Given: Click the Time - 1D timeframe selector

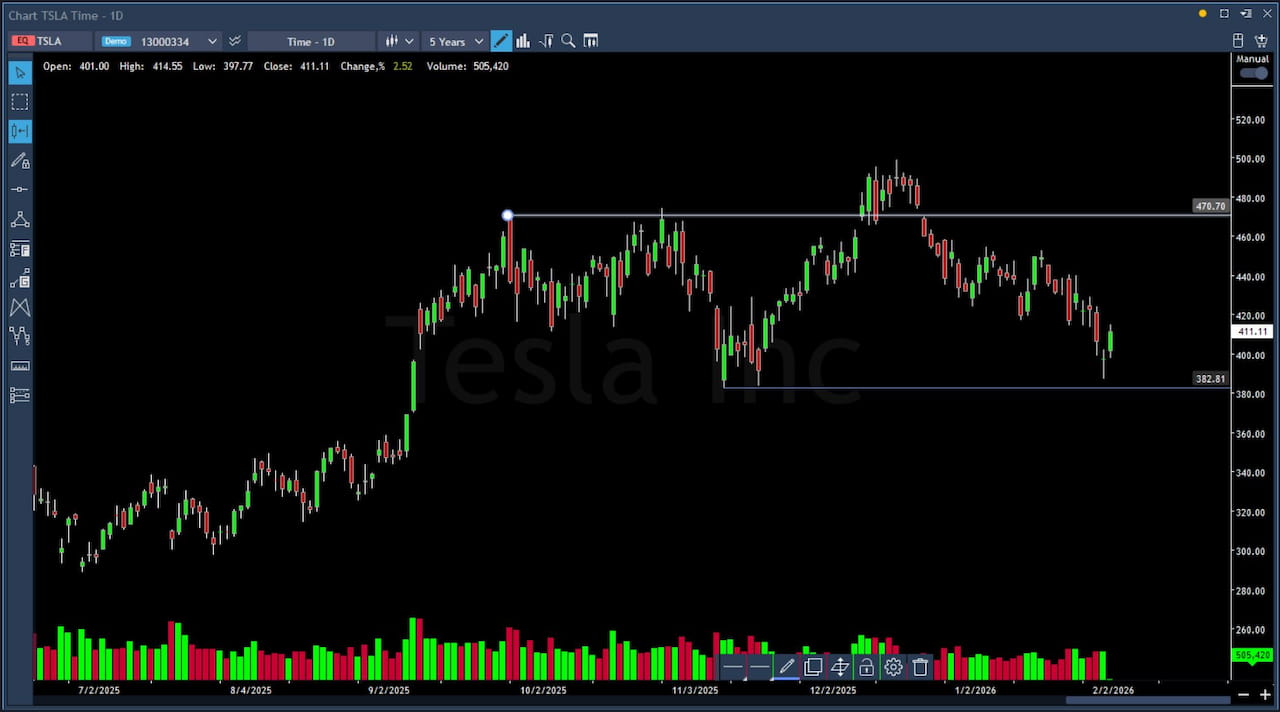Looking at the screenshot, I should coord(311,41).
